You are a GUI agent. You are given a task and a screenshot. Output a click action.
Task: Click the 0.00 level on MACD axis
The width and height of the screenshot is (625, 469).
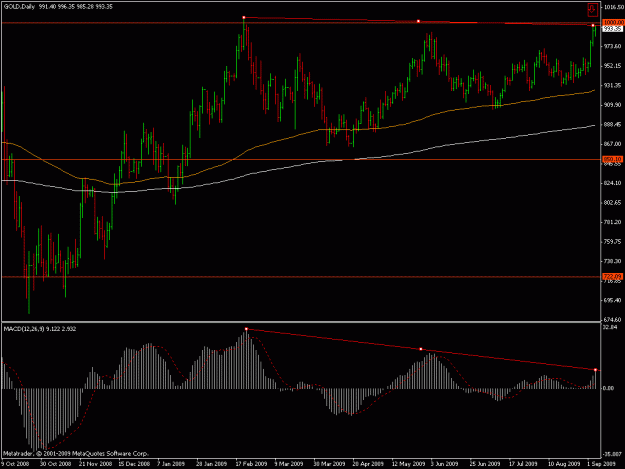point(608,388)
